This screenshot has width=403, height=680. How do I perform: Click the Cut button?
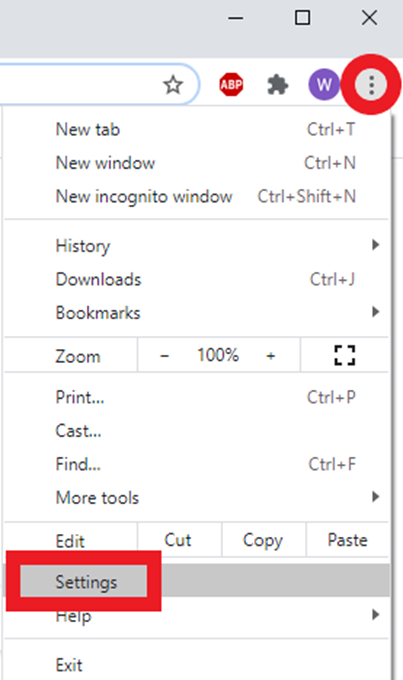tap(179, 540)
